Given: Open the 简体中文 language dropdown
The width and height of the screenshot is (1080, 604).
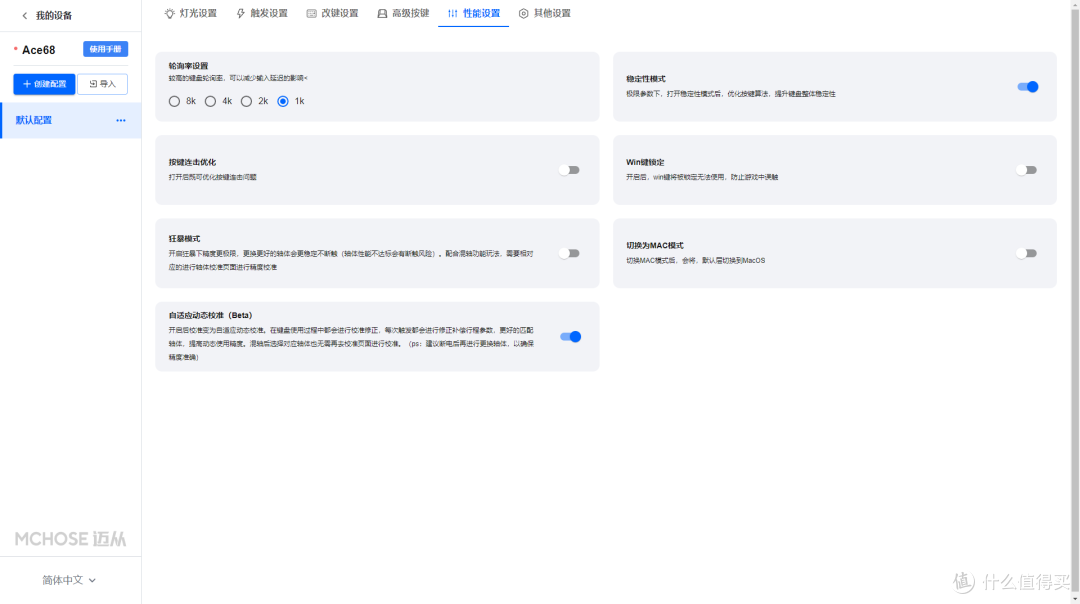Looking at the screenshot, I should (x=69, y=580).
